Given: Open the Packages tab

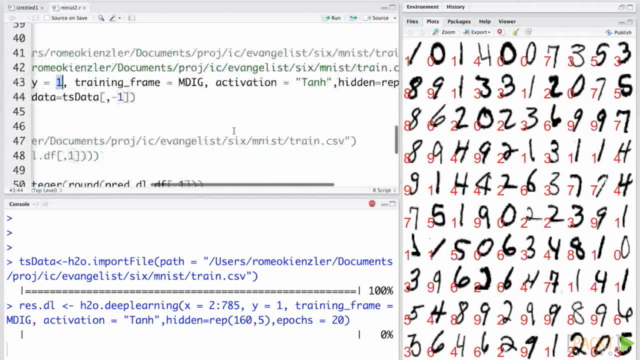Looking at the screenshot, I should (459, 22).
